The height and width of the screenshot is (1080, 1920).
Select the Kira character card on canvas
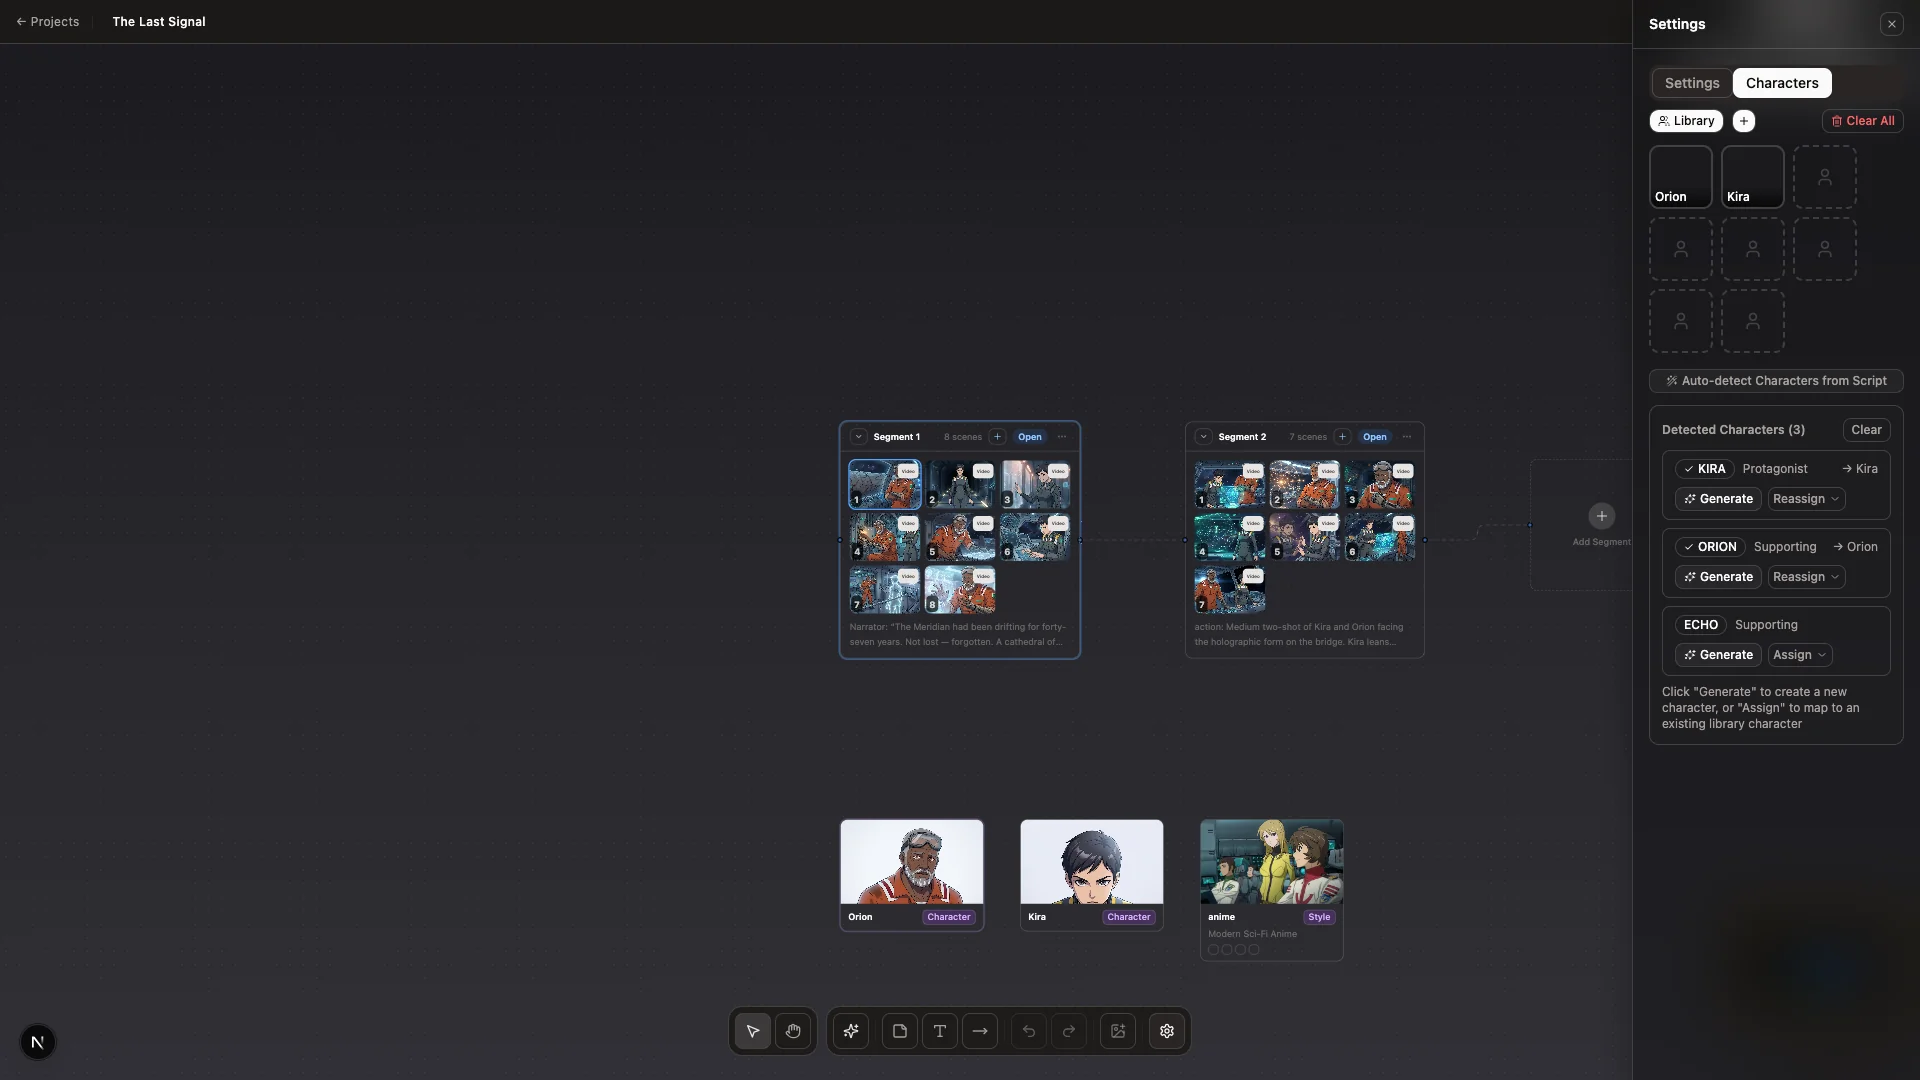1091,874
